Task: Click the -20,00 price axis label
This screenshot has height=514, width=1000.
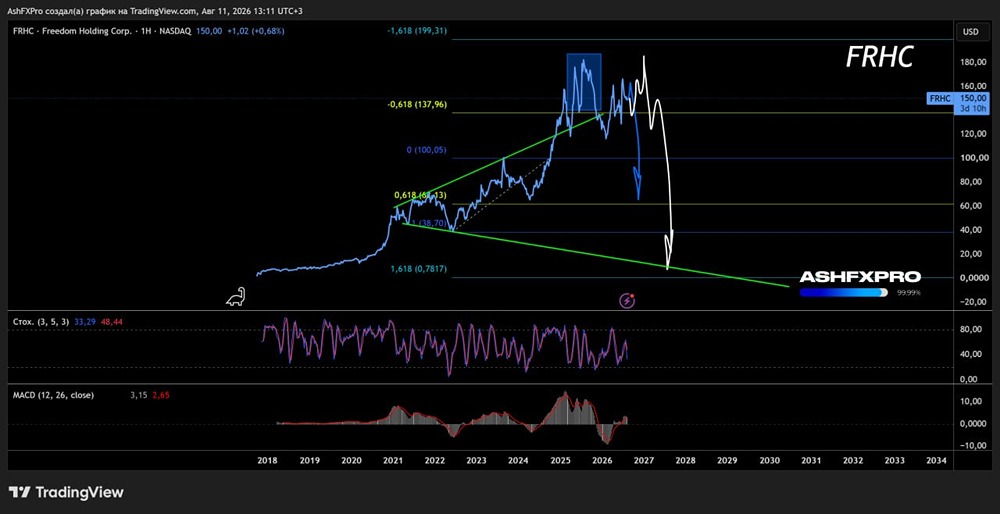Action: (x=973, y=302)
